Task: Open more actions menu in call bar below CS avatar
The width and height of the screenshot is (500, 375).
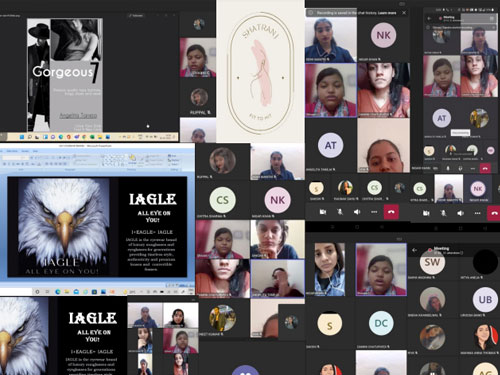Action: click(x=374, y=212)
